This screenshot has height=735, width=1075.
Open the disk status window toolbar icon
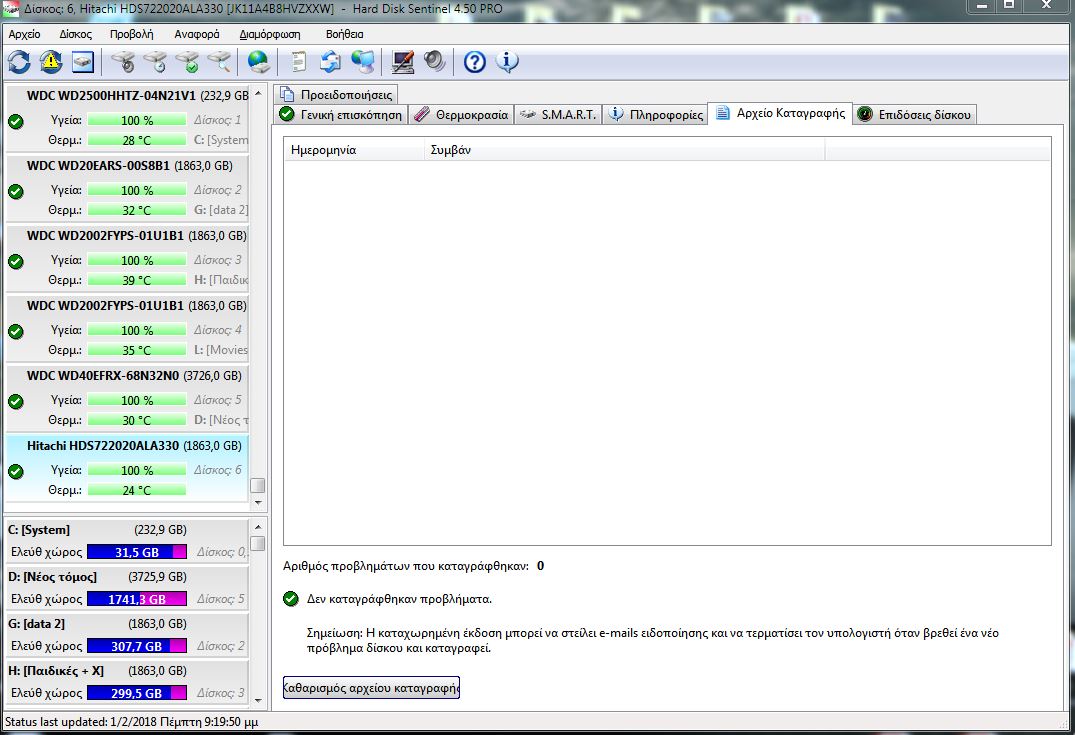point(83,62)
